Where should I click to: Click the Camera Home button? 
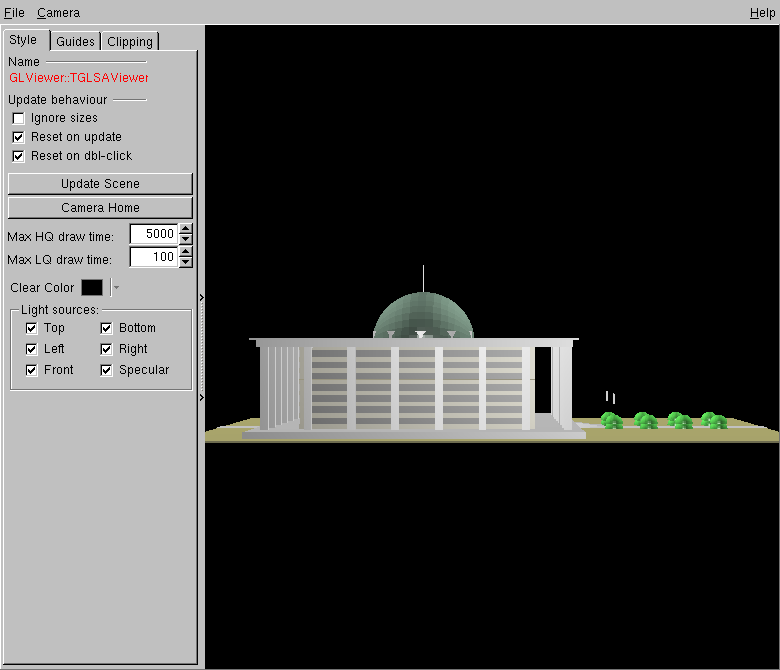[x=100, y=208]
